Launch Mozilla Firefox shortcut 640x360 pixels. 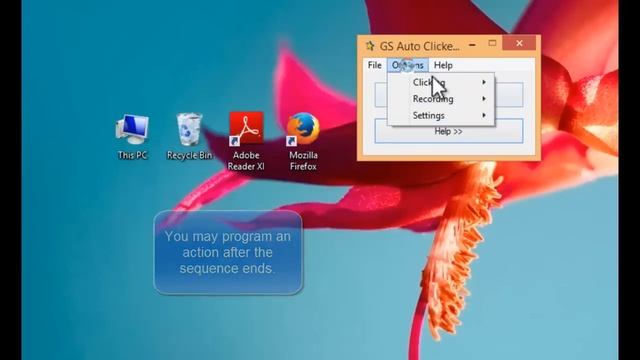pos(303,141)
